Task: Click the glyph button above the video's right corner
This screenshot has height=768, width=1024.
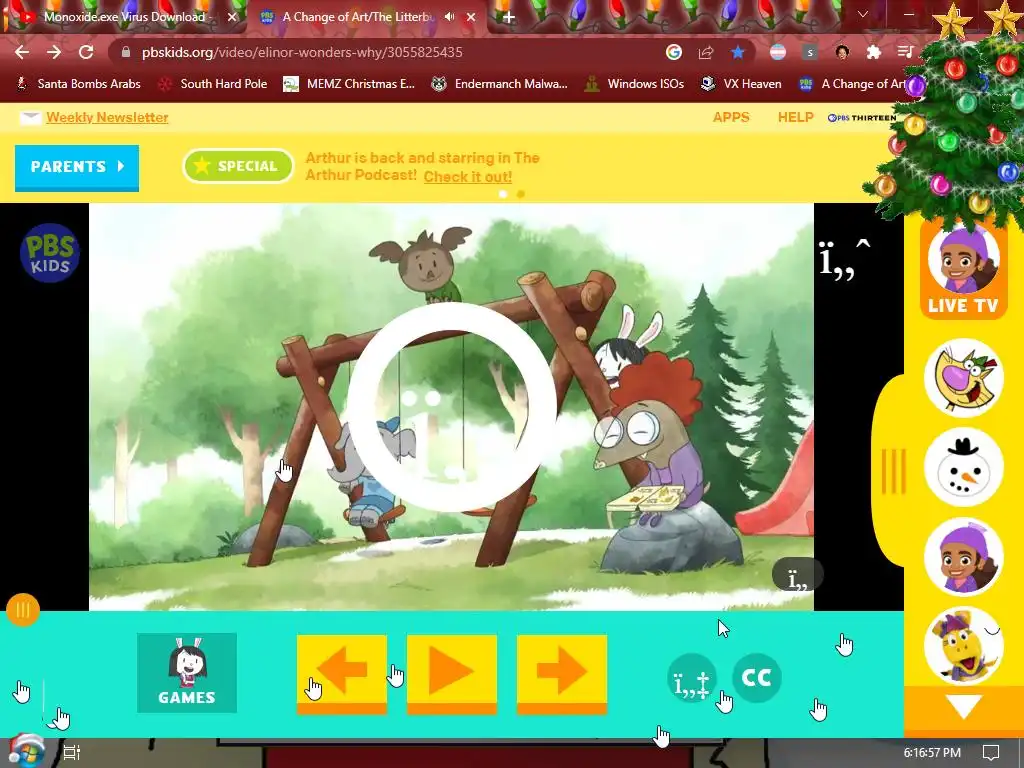Action: [844, 260]
